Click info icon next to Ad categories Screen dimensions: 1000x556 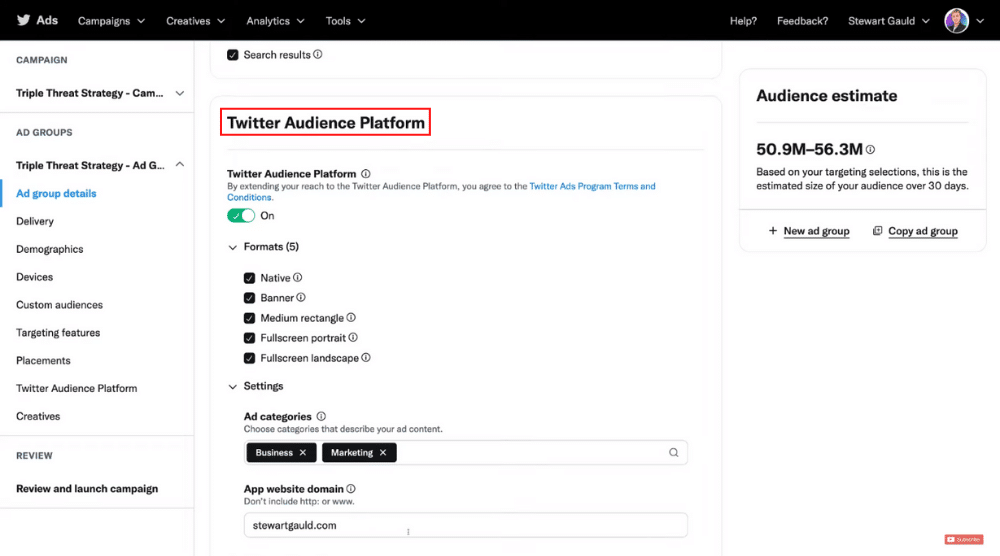(321, 416)
